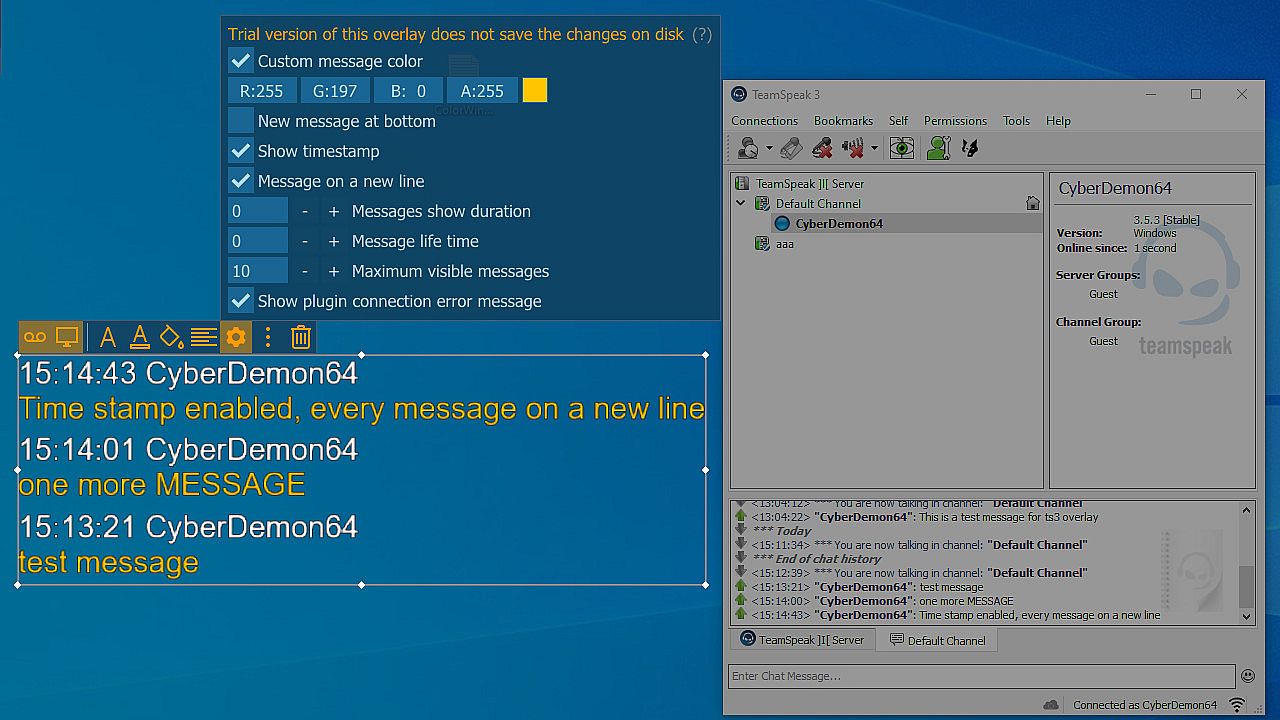Click the chat log scroll down arrow
Viewport: 1280px width, 720px height.
click(x=1247, y=616)
